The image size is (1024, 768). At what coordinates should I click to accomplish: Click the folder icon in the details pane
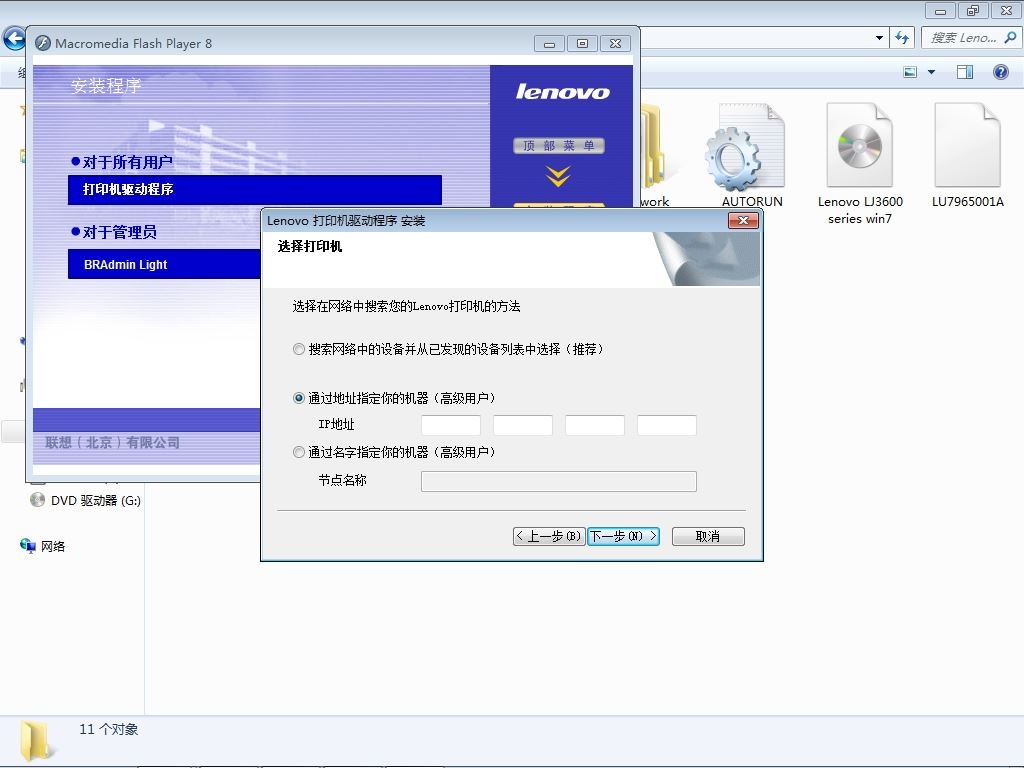37,740
